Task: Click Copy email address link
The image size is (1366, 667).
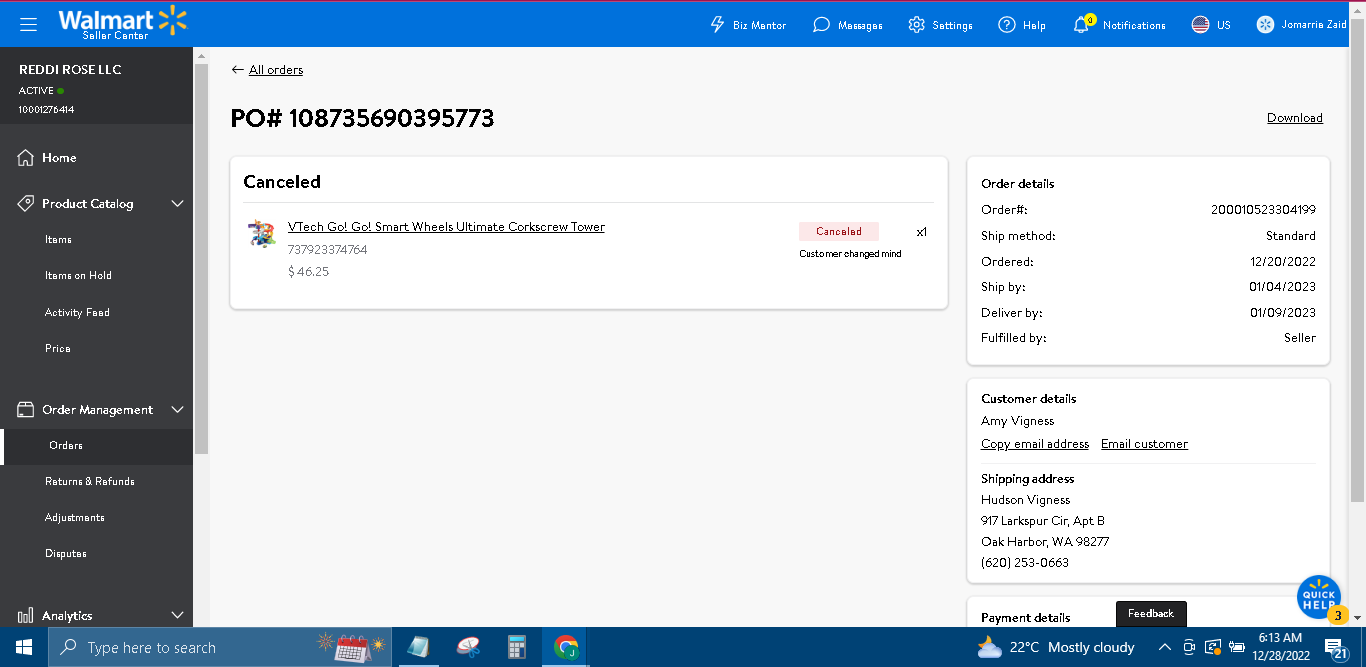Action: point(1035,444)
